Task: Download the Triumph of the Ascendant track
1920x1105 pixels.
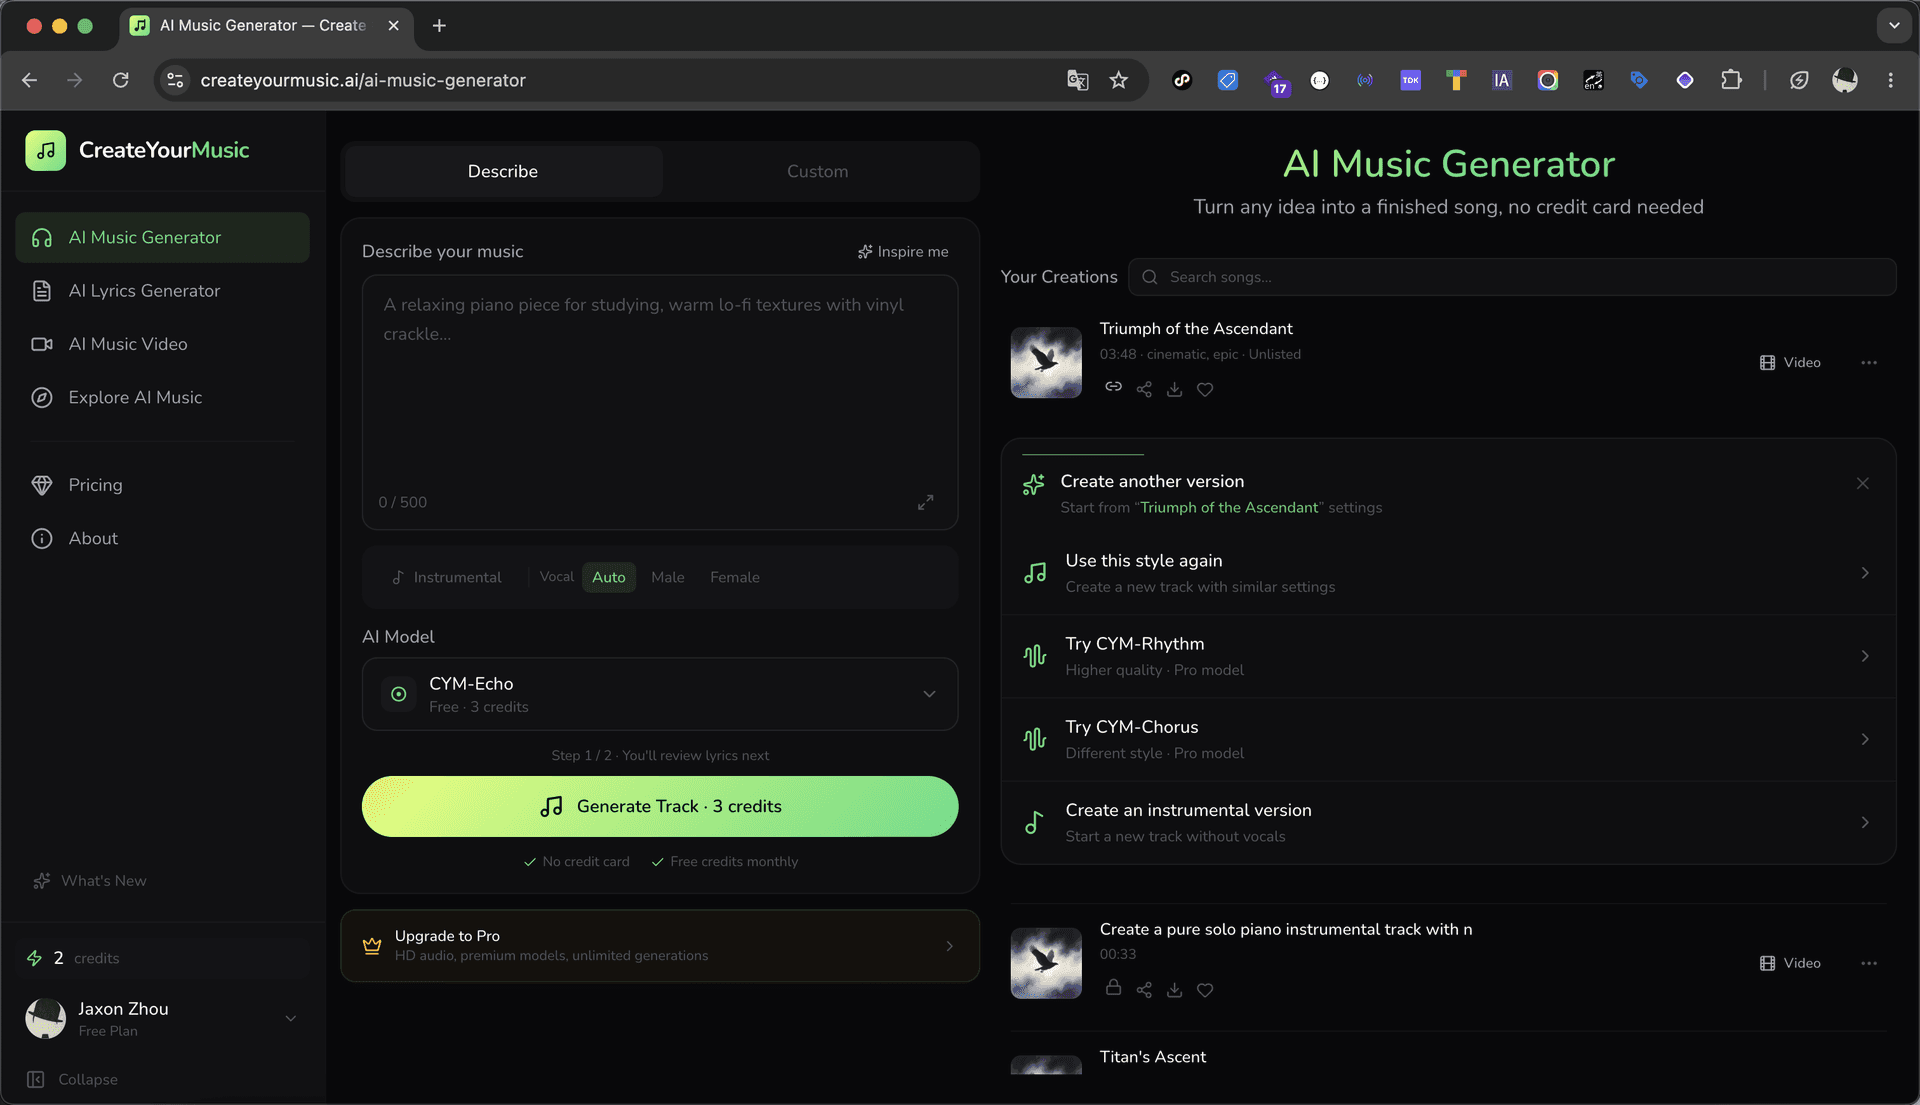Action: coord(1175,389)
